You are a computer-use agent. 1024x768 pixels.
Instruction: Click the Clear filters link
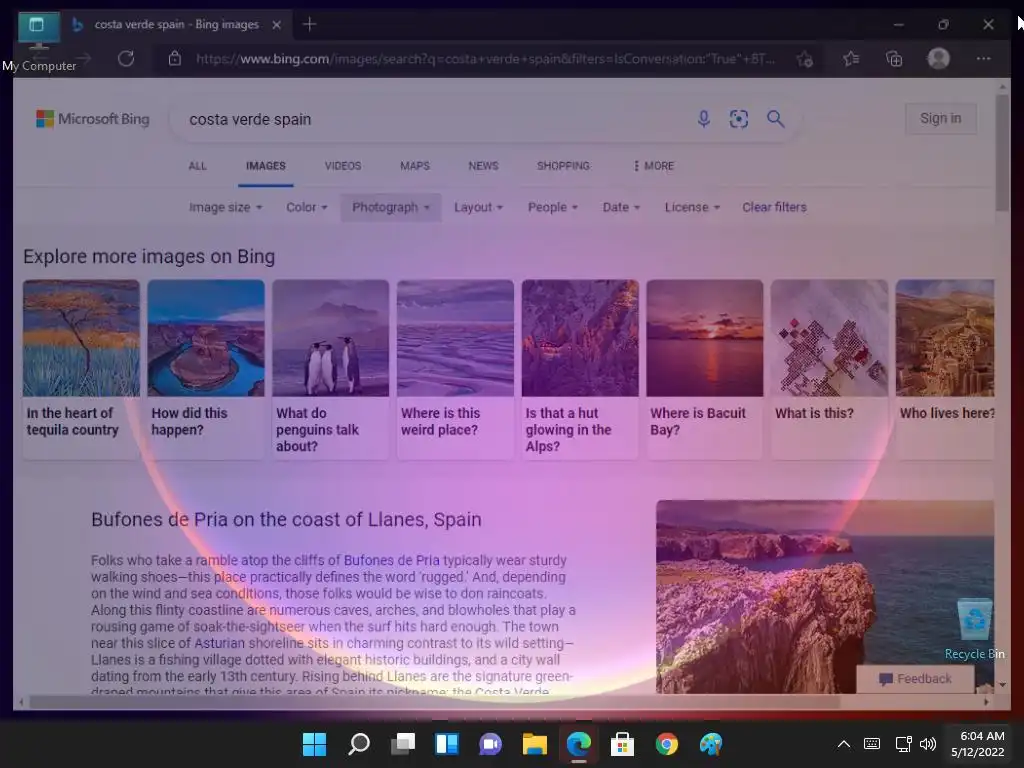774,207
